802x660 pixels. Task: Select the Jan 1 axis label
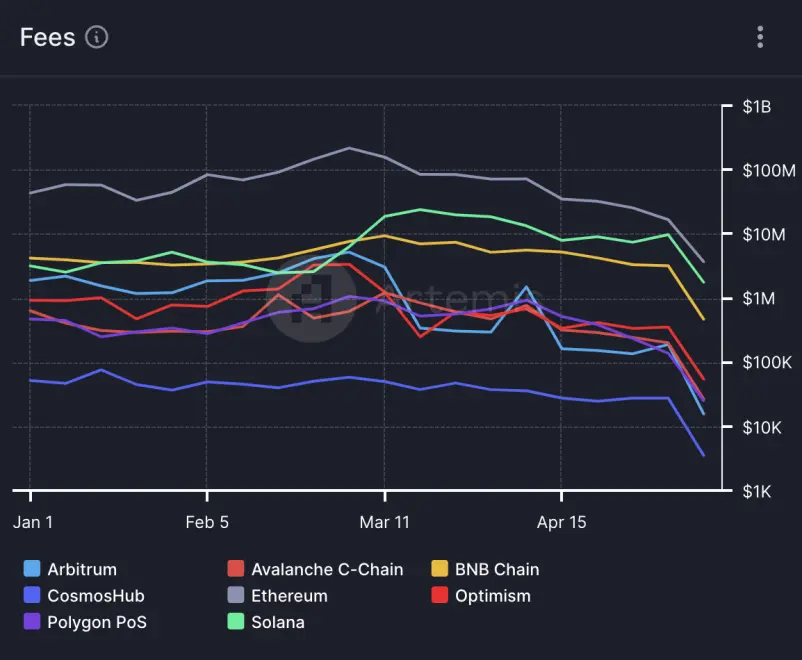[x=33, y=522]
